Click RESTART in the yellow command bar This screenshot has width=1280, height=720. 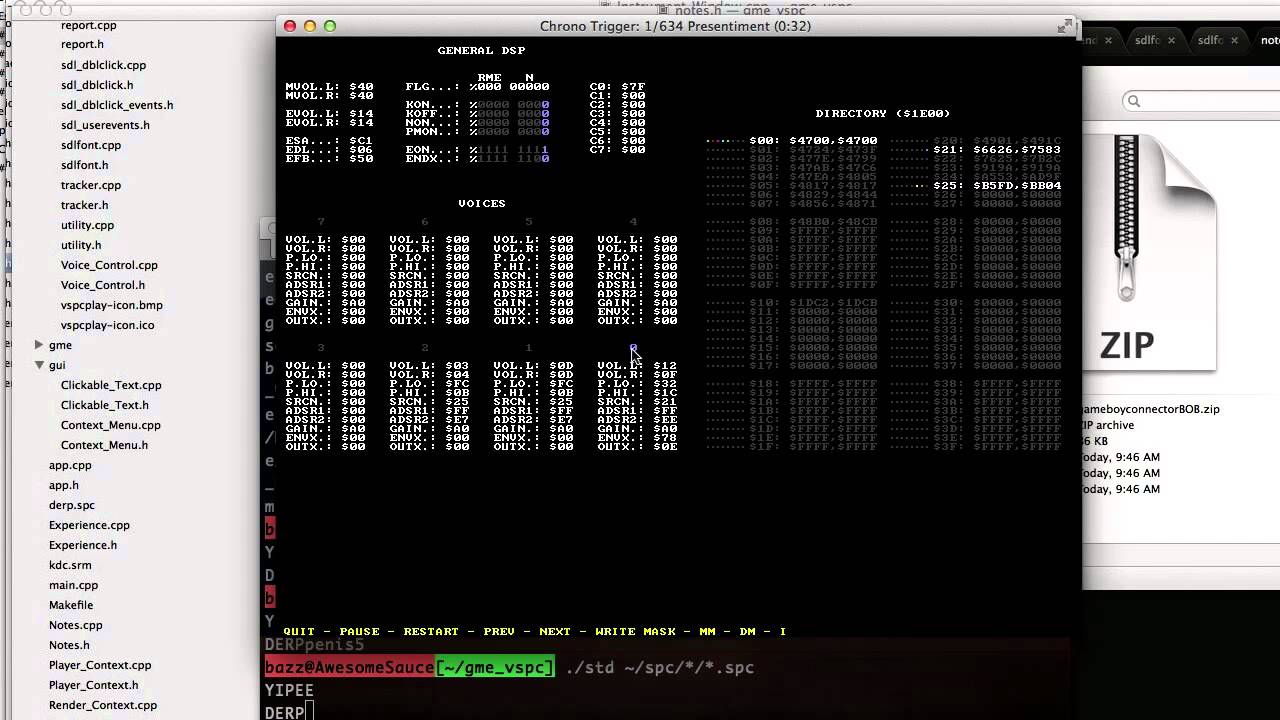coord(431,632)
